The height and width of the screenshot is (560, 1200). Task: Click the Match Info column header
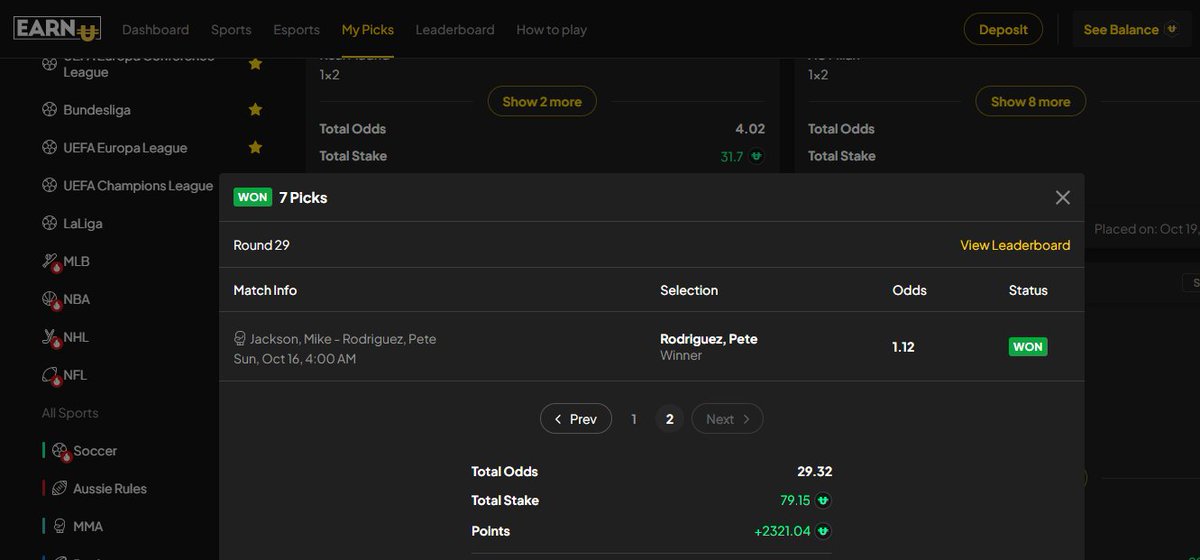click(x=265, y=290)
